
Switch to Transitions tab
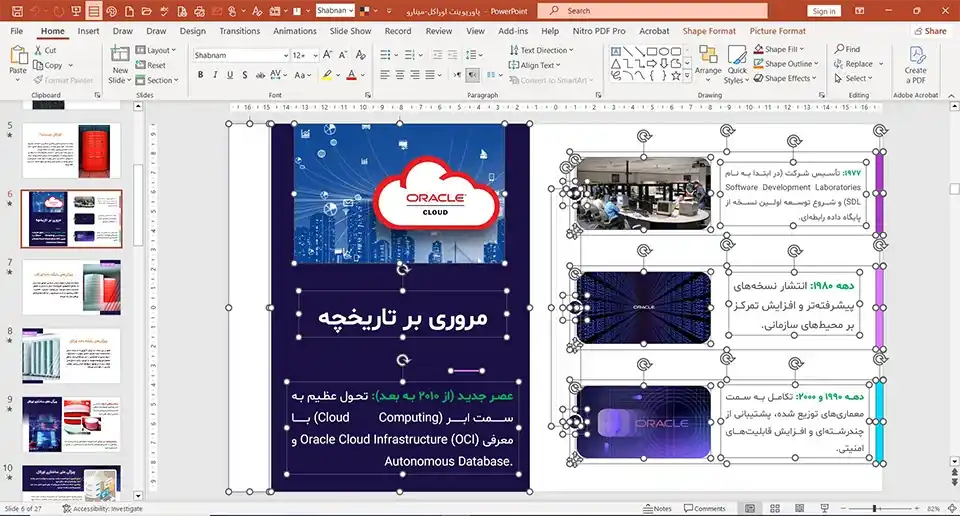click(239, 31)
